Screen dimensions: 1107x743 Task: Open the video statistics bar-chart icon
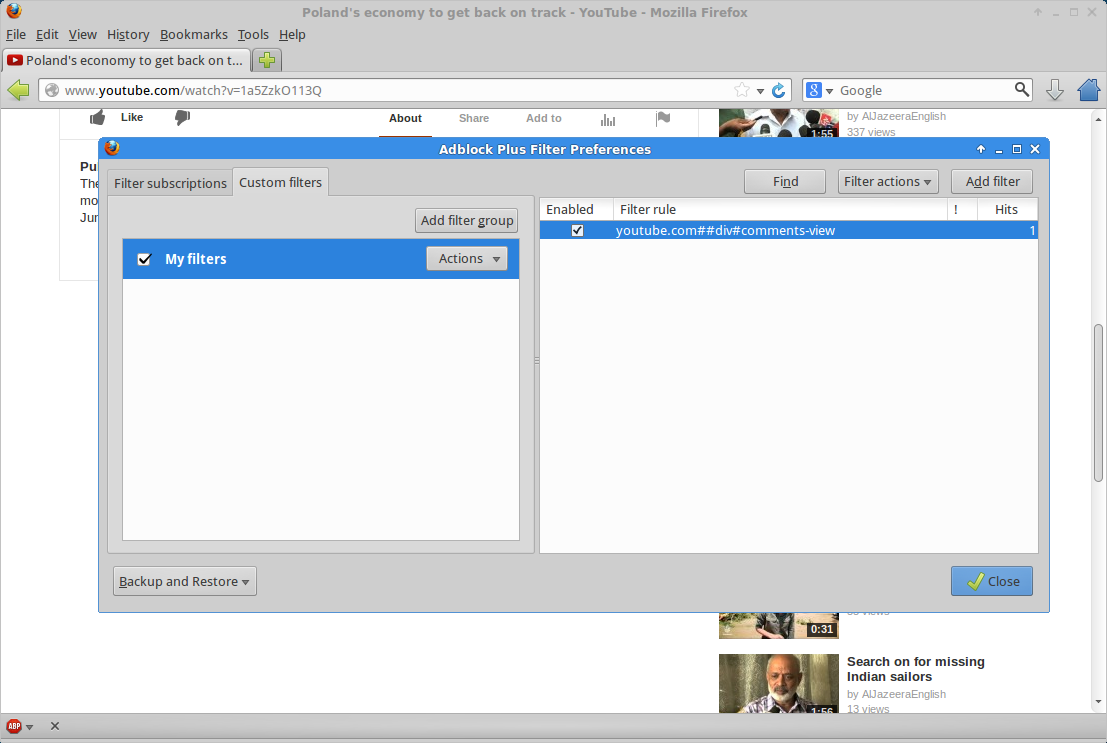point(608,119)
